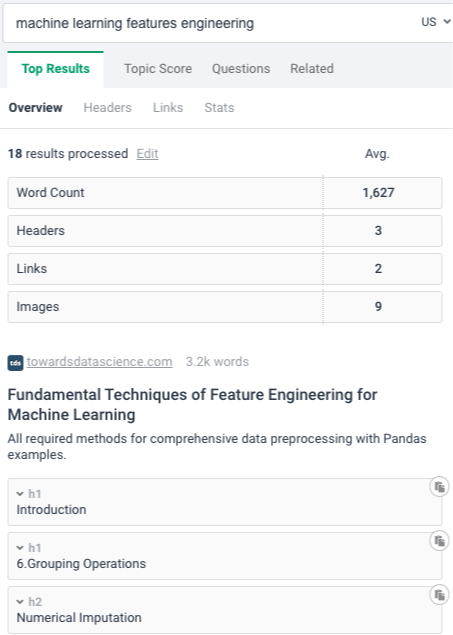Select the Top Results tab
Image resolution: width=453 pixels, height=635 pixels.
click(x=55, y=69)
